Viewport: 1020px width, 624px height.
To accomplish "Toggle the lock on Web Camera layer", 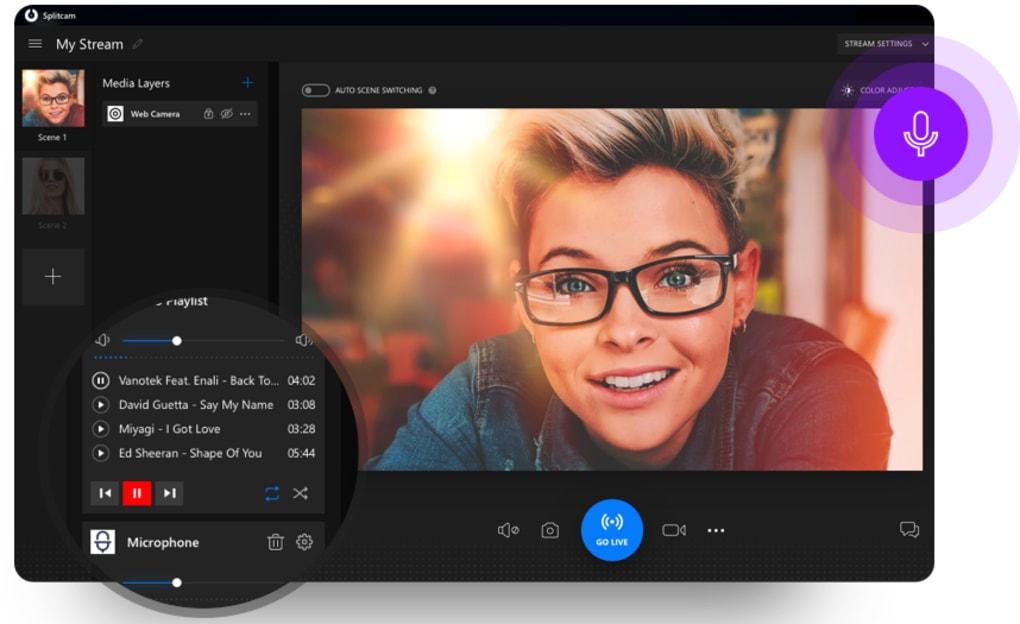I will (208, 114).
